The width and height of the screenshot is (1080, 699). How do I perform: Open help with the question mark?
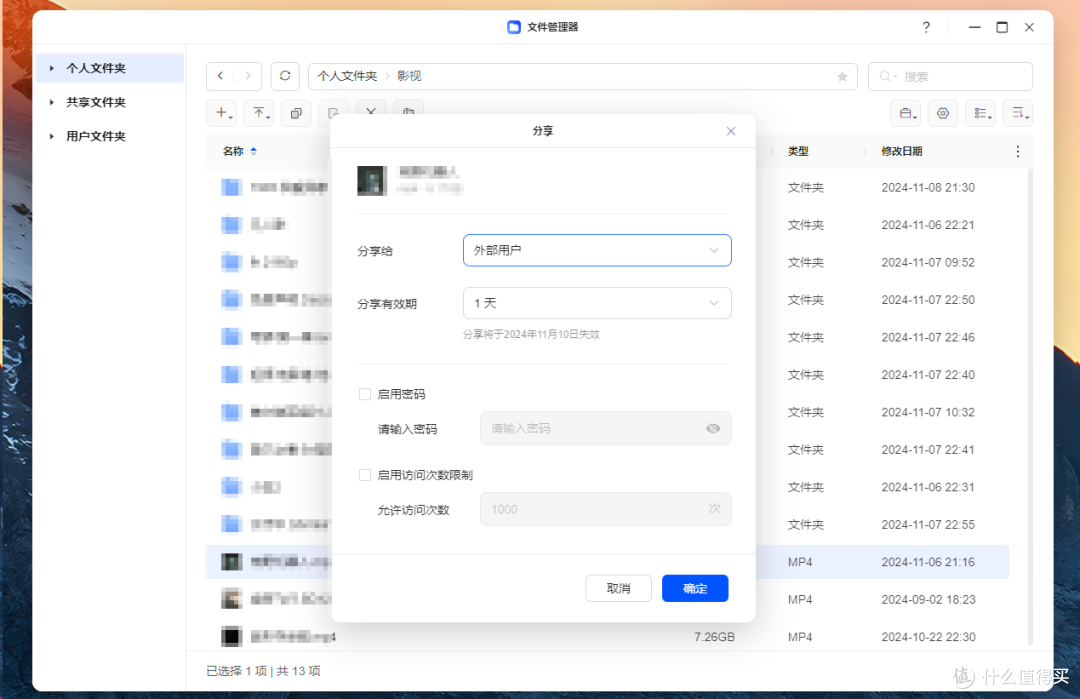[926, 27]
